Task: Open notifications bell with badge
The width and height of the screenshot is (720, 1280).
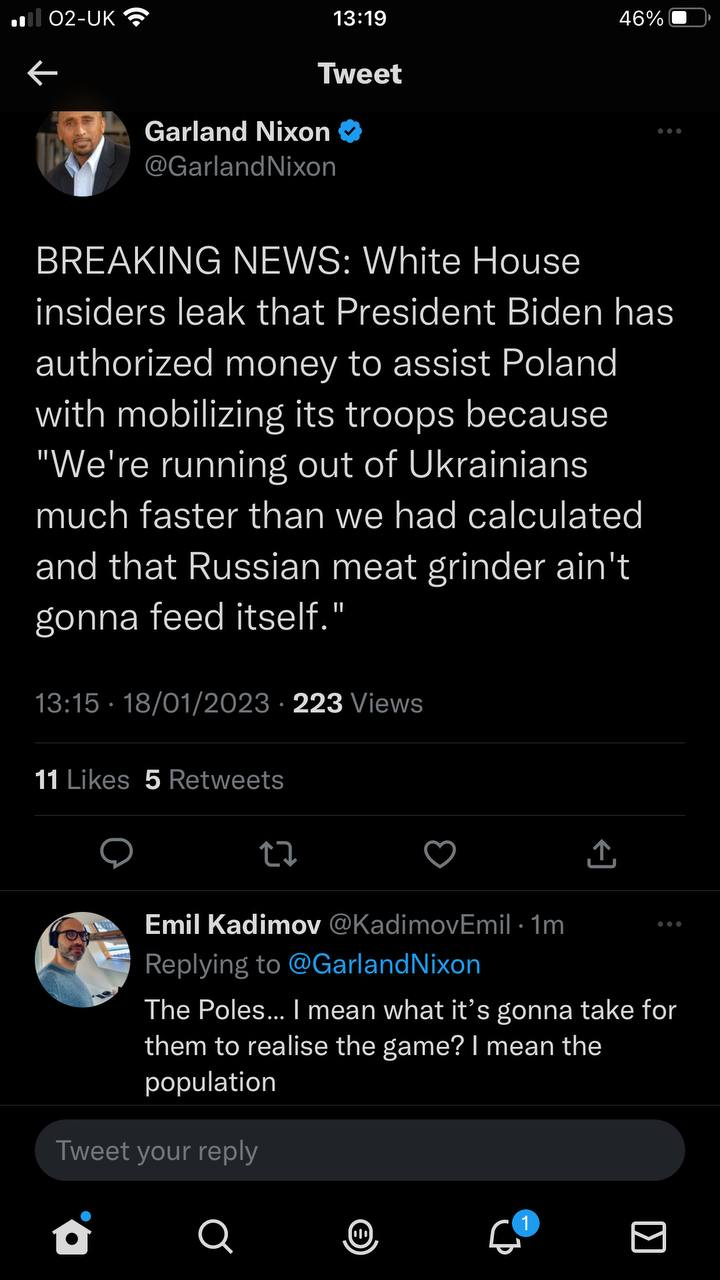Action: click(505, 1236)
